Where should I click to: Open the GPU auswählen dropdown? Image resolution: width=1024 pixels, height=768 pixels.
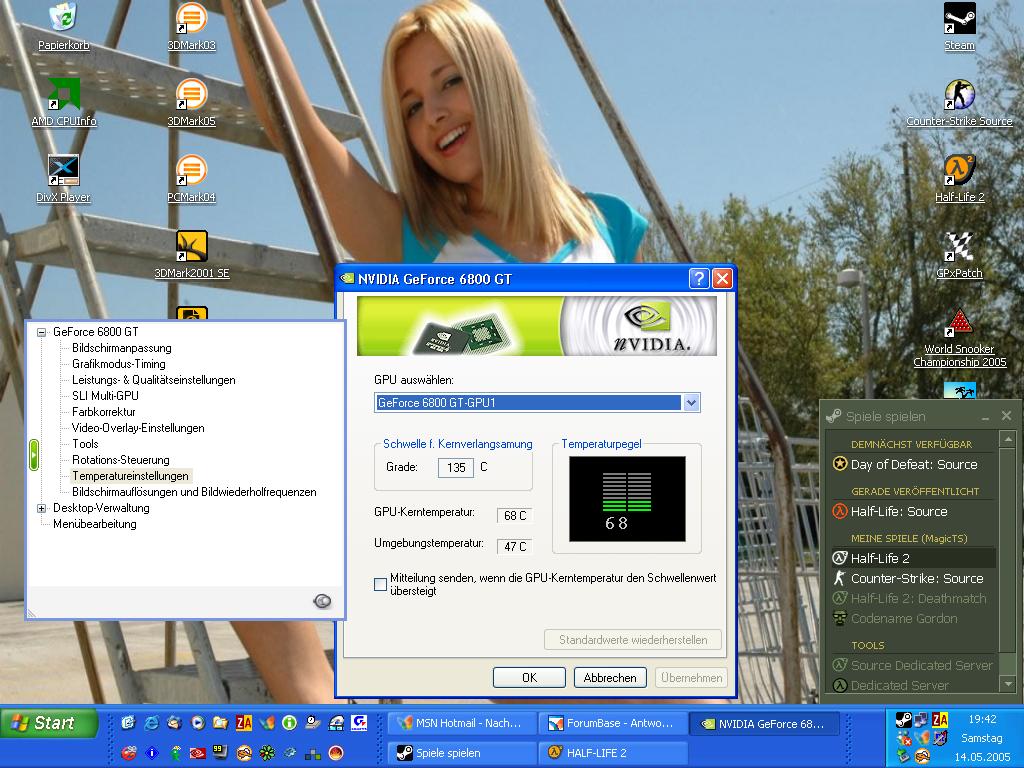(x=692, y=403)
